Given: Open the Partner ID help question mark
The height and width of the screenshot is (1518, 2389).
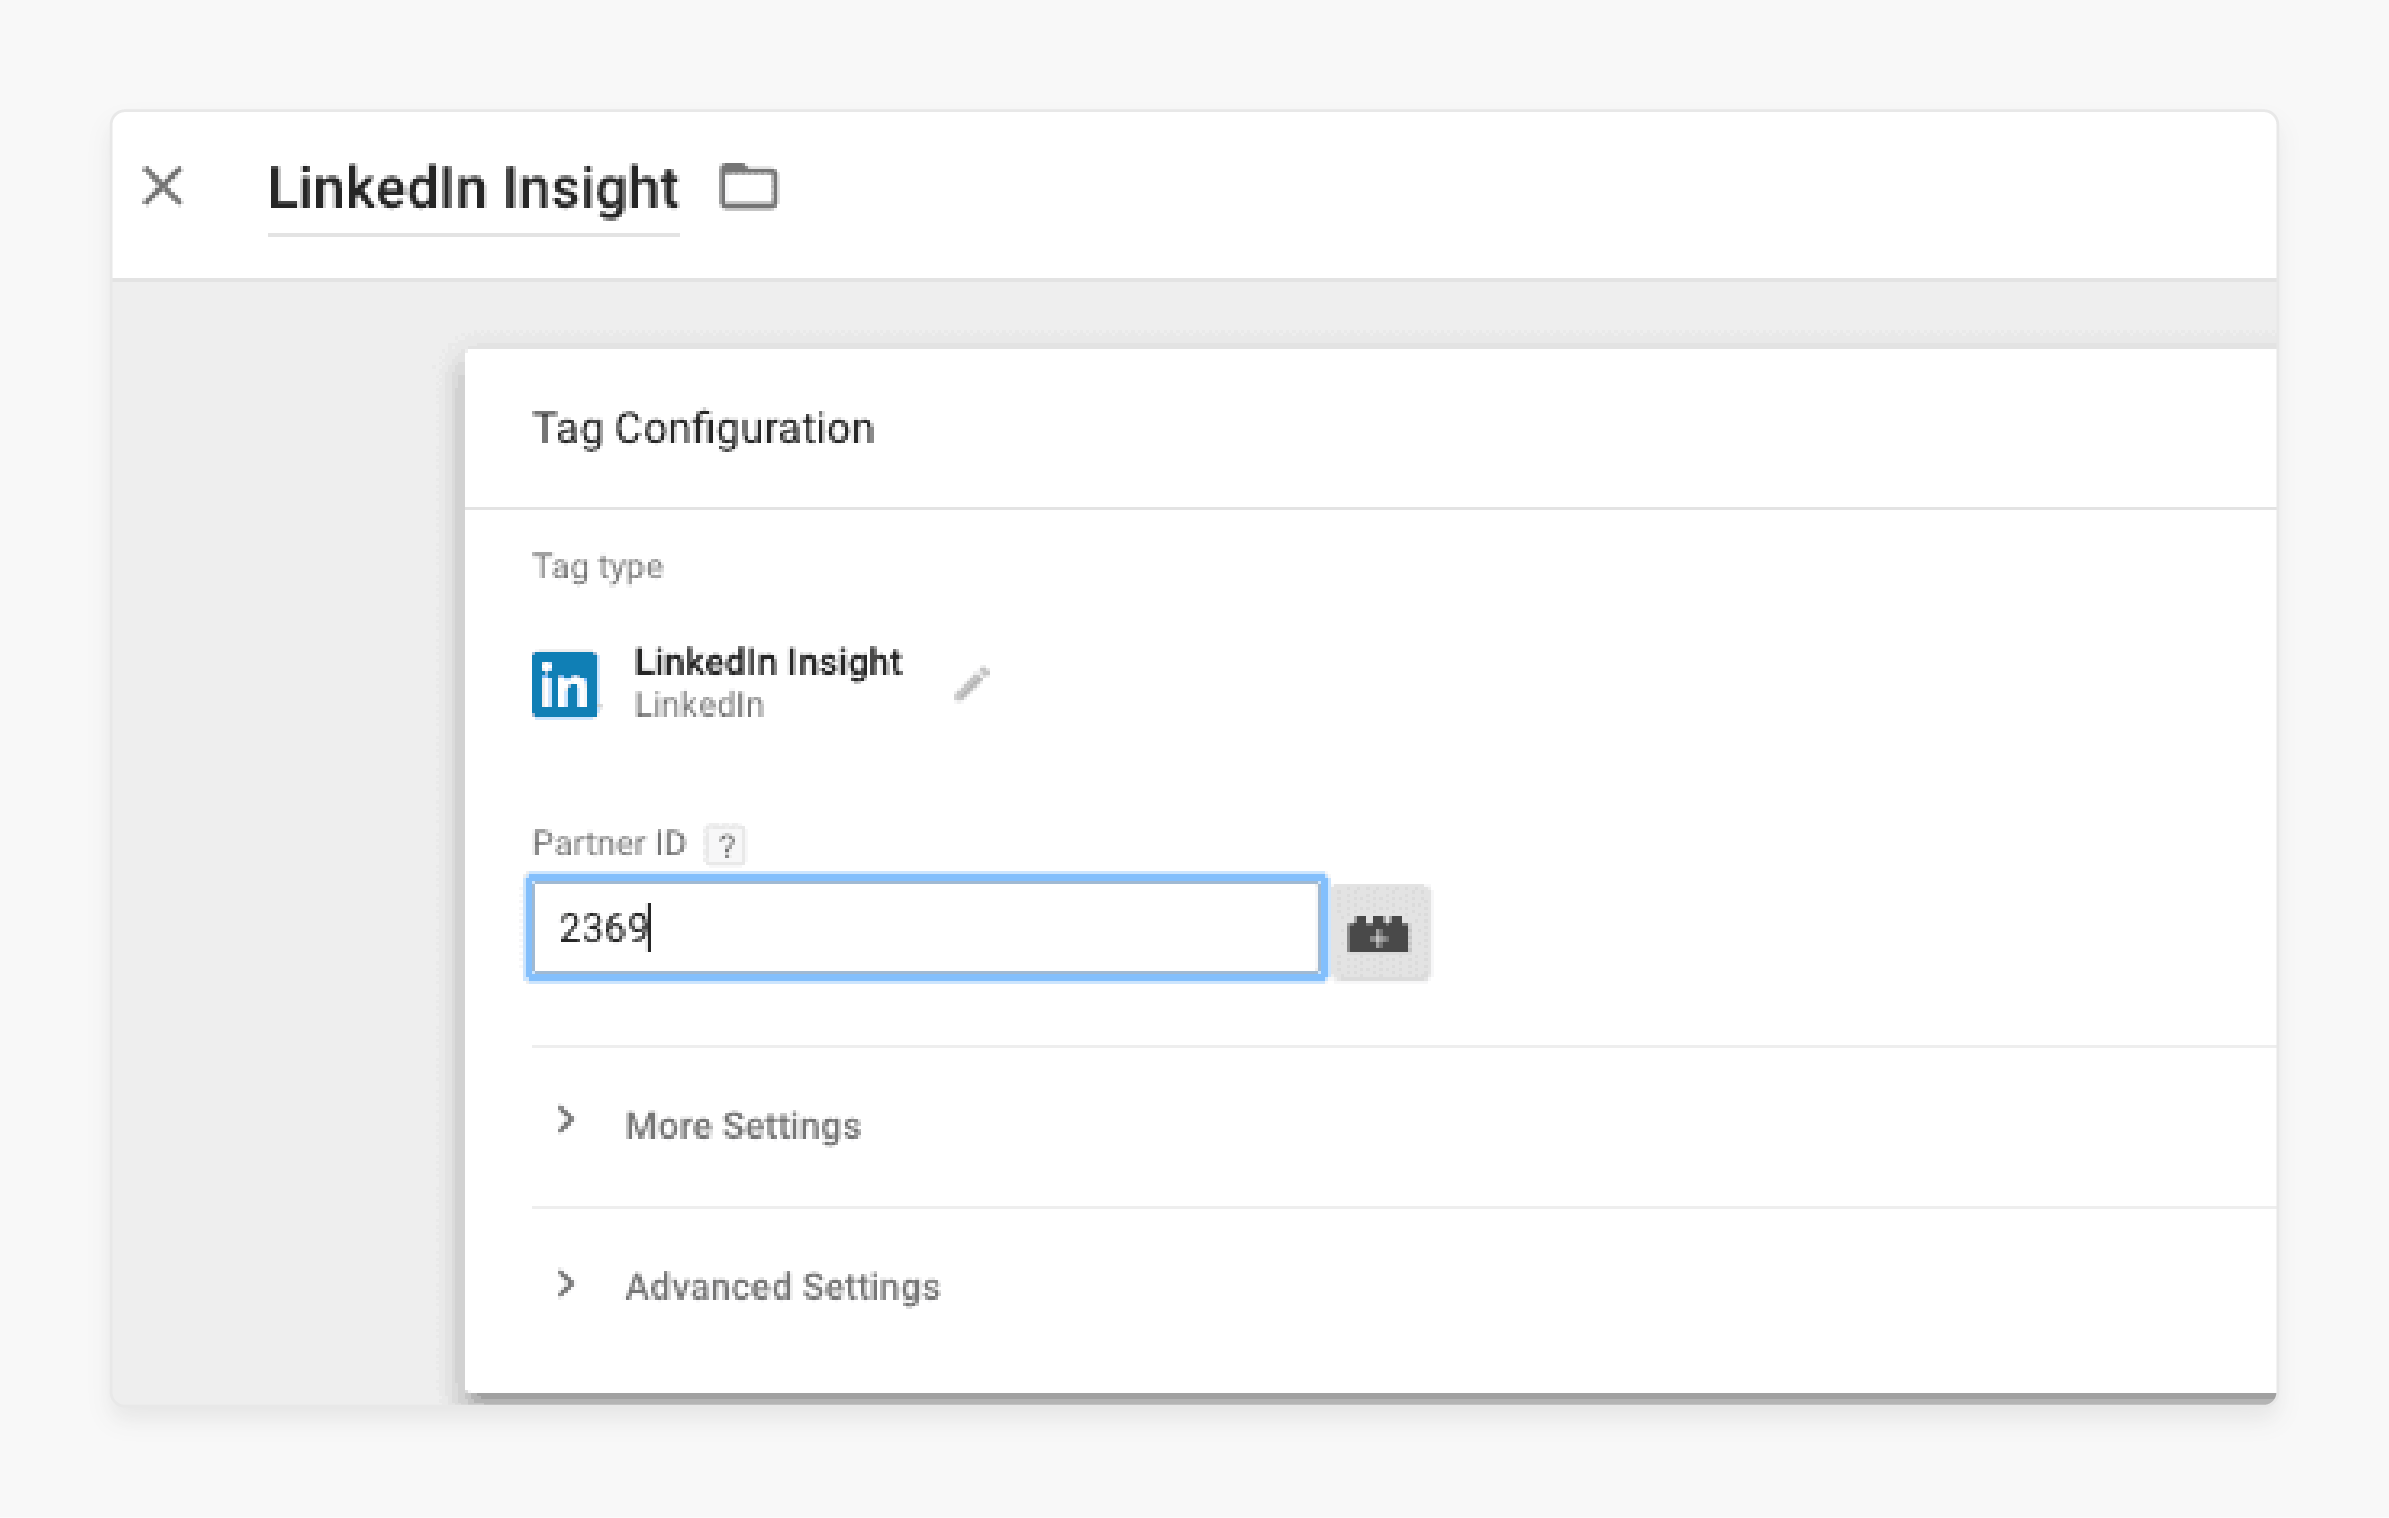Looking at the screenshot, I should click(x=726, y=845).
